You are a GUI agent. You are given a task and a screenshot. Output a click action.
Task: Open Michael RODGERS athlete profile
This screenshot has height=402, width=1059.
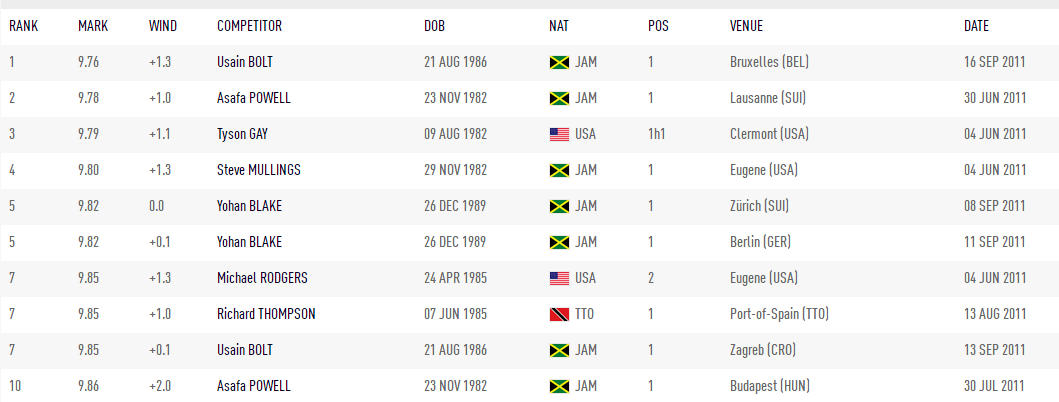(x=260, y=278)
